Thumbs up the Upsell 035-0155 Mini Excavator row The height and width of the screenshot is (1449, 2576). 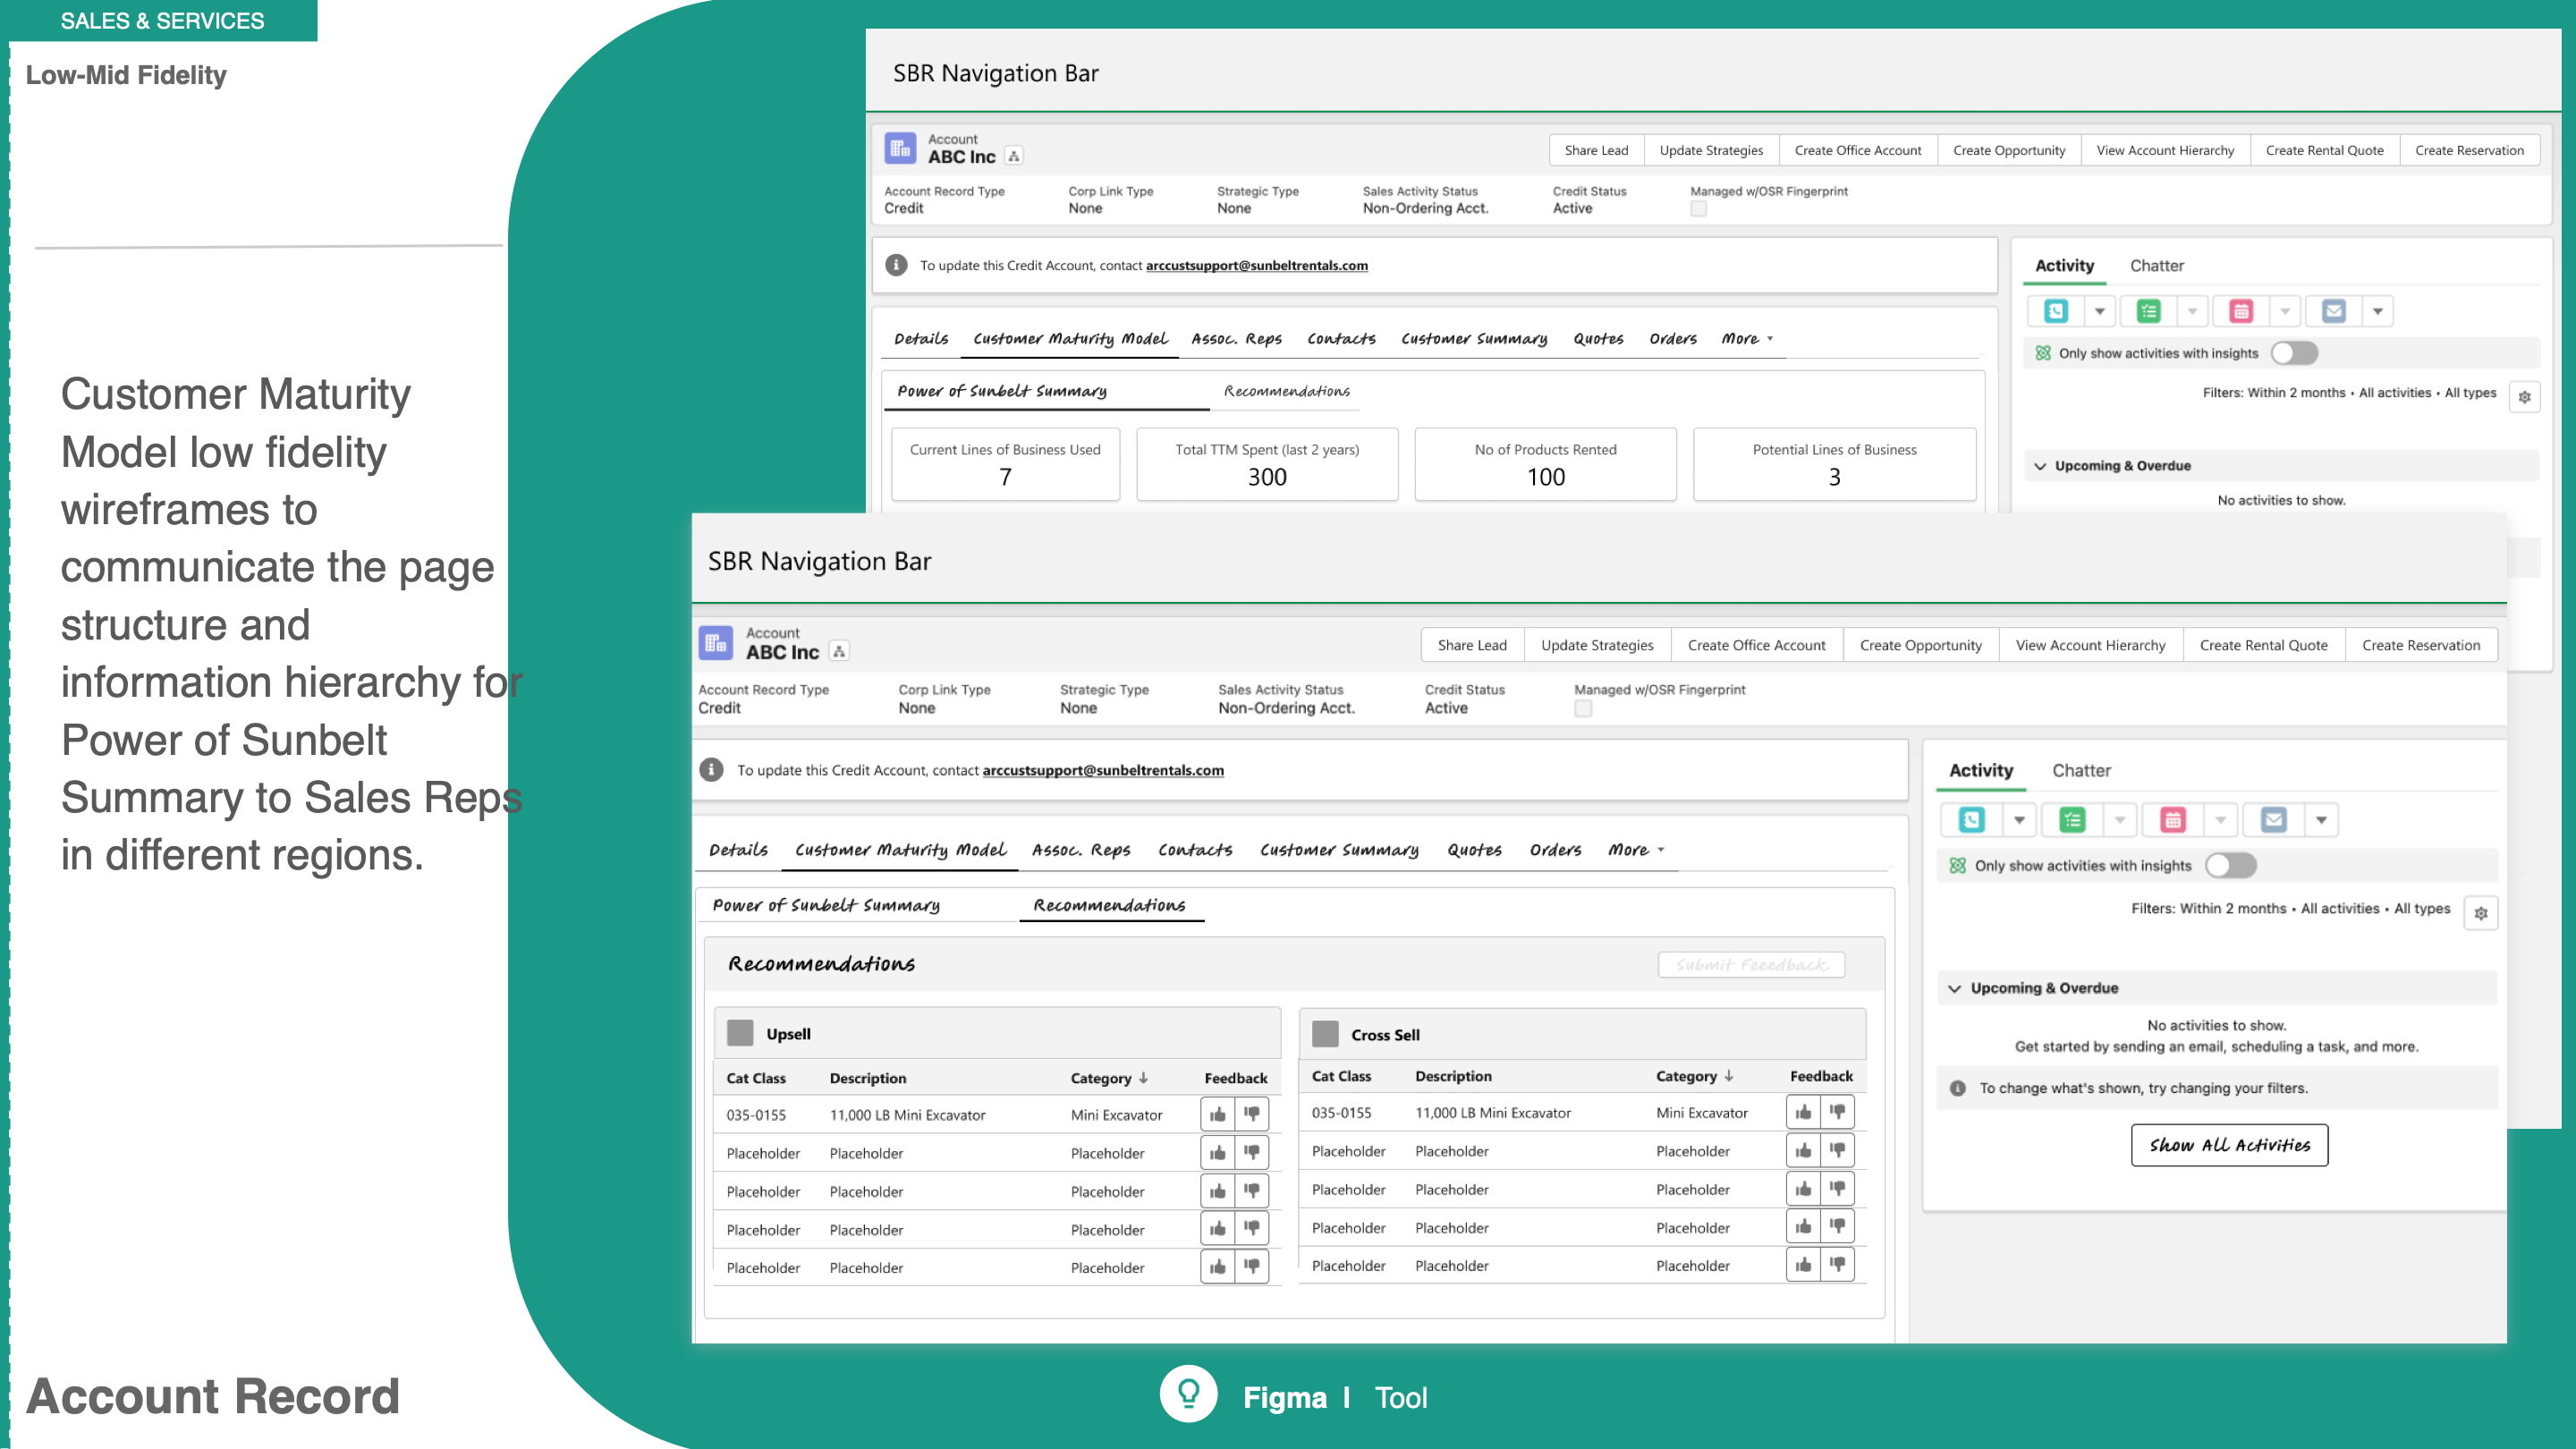[1218, 1114]
